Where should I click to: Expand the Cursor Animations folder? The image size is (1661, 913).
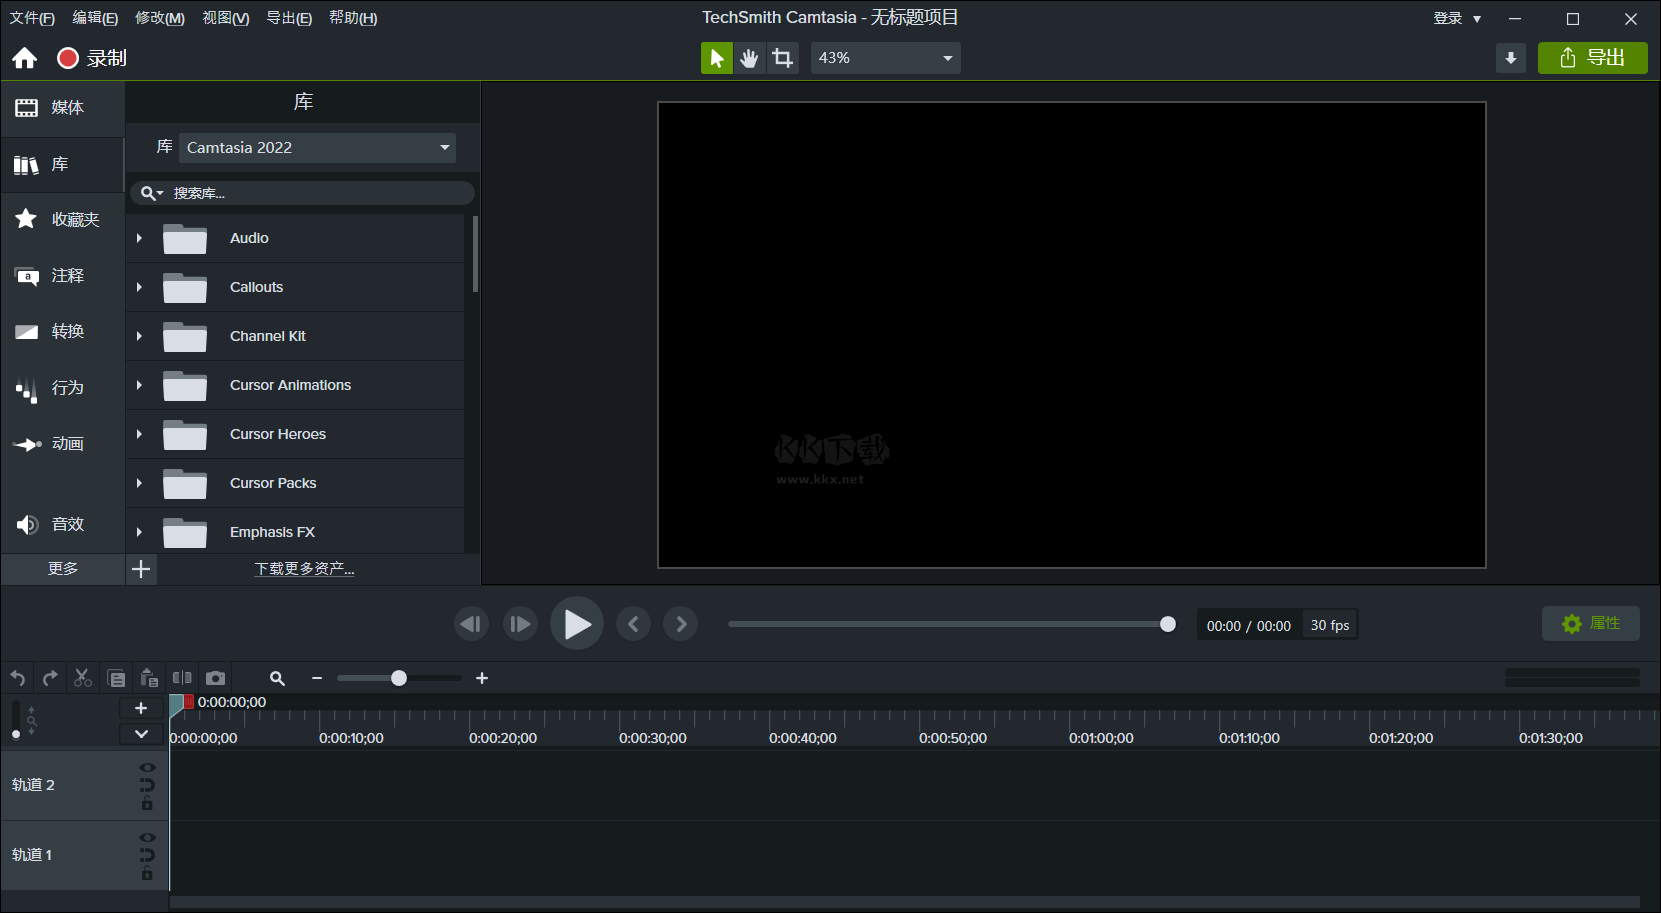pyautogui.click(x=139, y=385)
